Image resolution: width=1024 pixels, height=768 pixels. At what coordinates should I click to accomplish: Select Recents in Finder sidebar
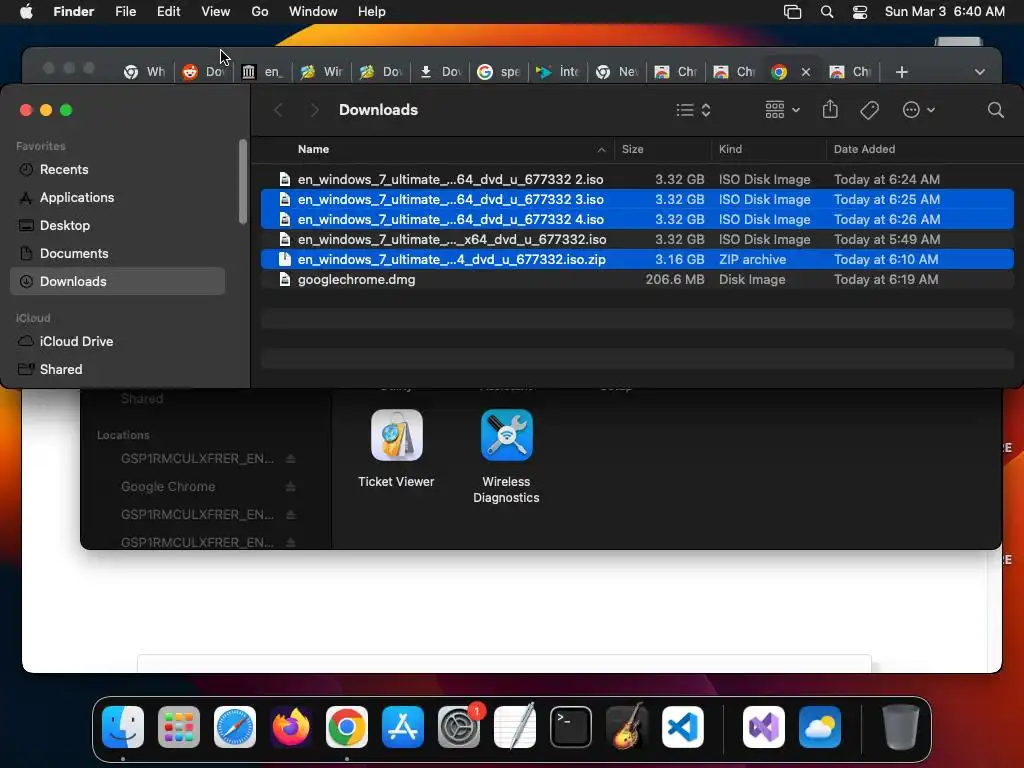click(118, 170)
